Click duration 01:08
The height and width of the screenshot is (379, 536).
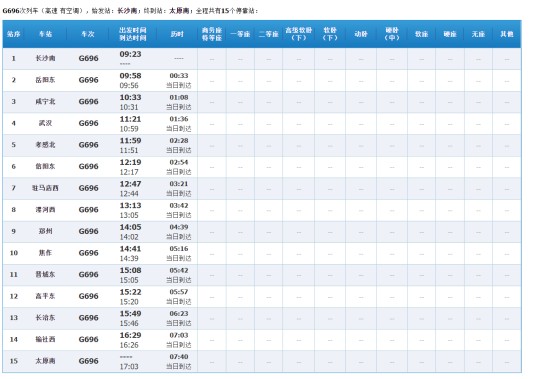[x=179, y=97]
